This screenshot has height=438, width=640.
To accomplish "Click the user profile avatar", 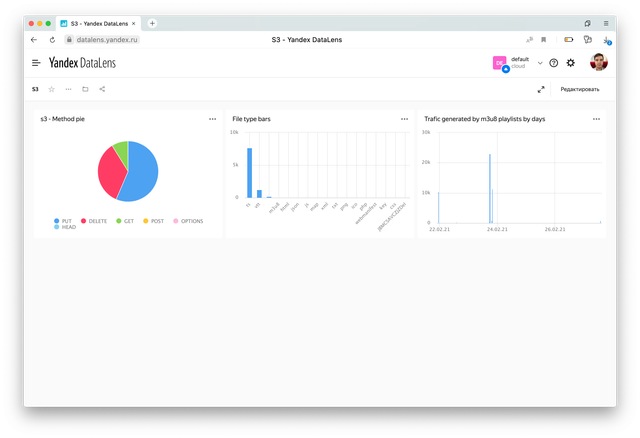I will tap(598, 62).
